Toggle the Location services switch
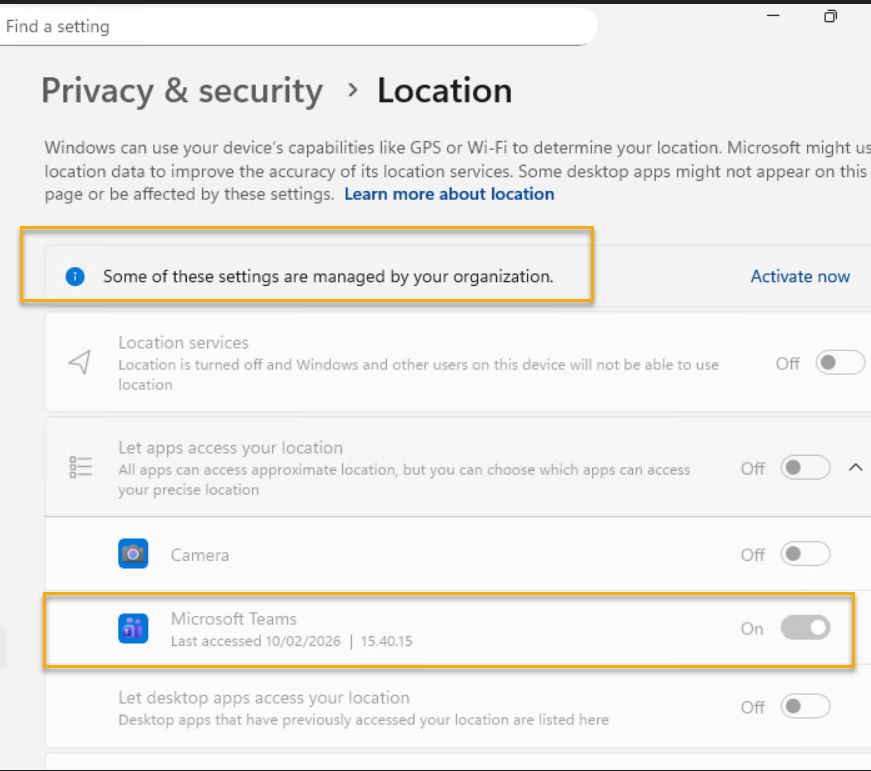The height and width of the screenshot is (771, 871). pos(840,363)
